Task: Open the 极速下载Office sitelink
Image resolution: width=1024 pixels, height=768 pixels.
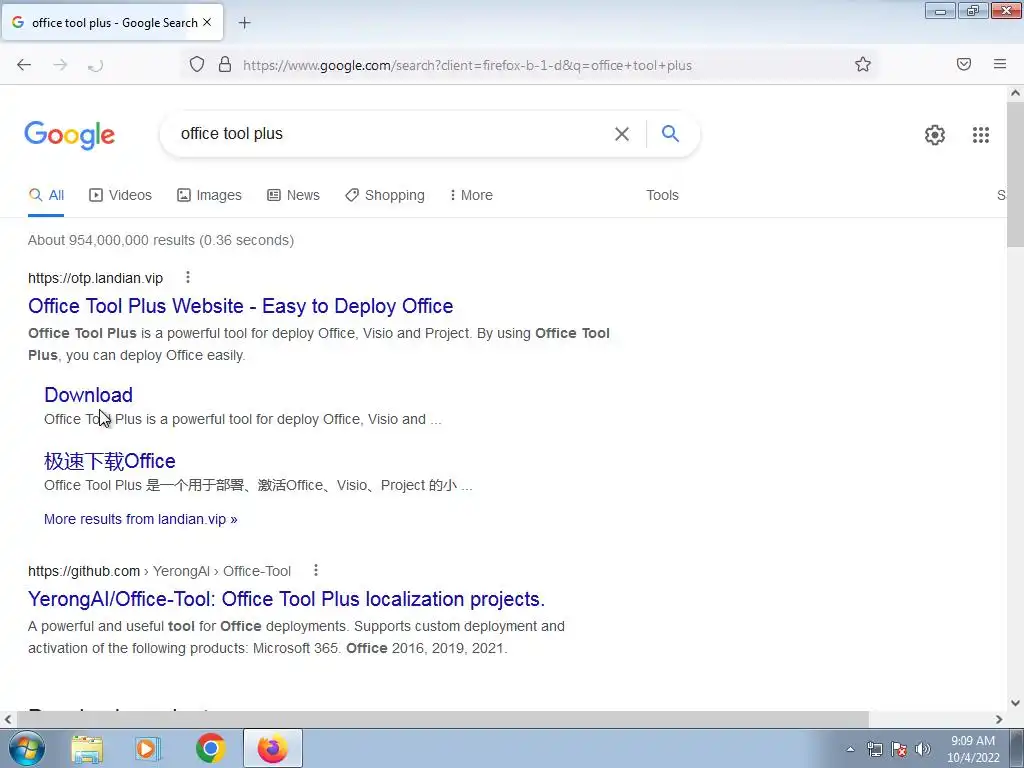Action: coord(110,461)
